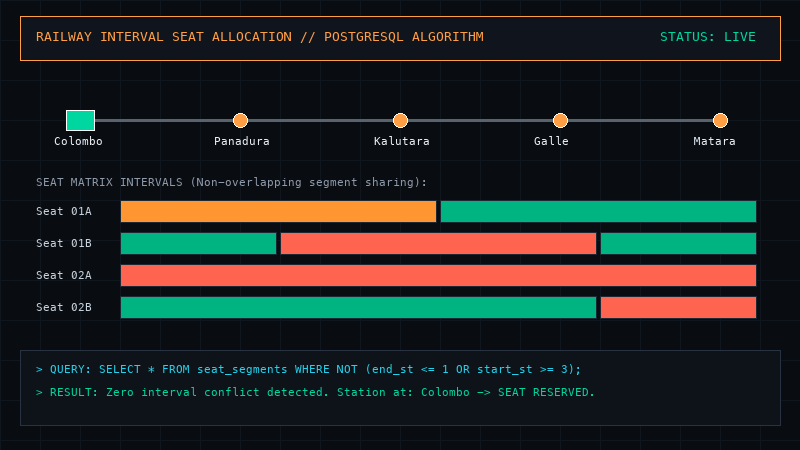The height and width of the screenshot is (450, 800).
Task: Click the QUERY SELECT statement line
Action: [x=308, y=369]
